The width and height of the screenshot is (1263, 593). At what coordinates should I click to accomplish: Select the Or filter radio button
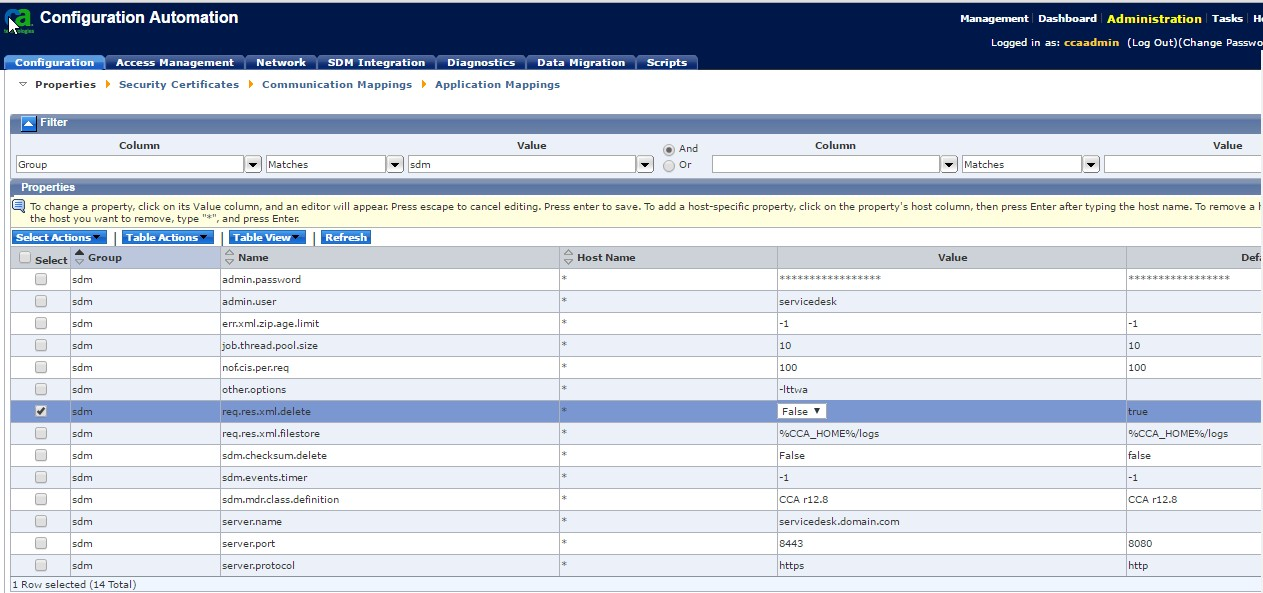pos(669,165)
